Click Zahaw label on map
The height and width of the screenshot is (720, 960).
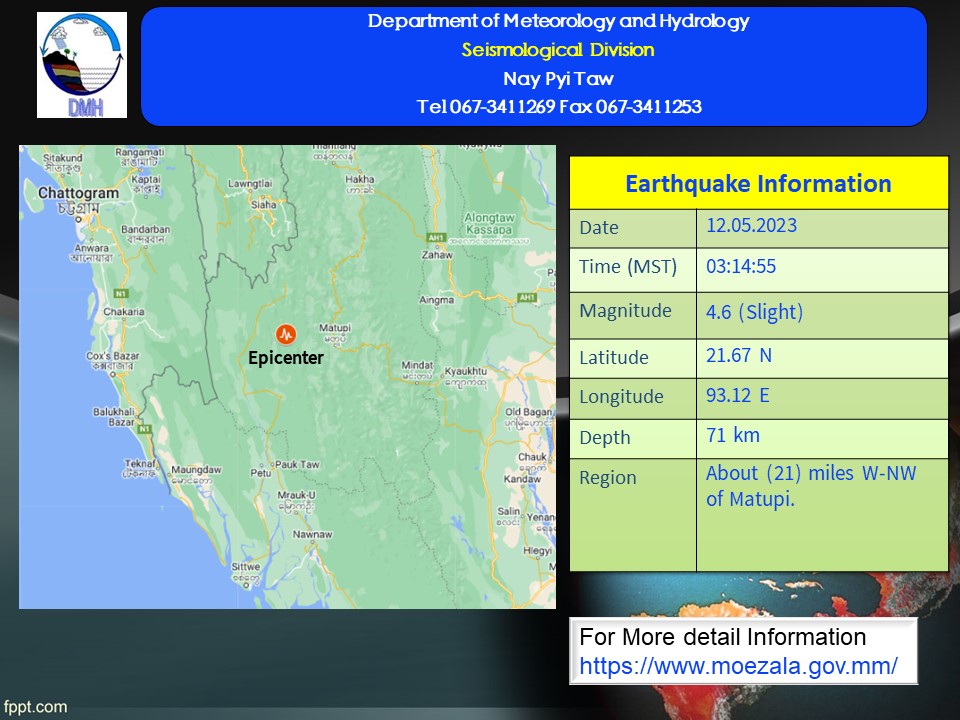437,255
